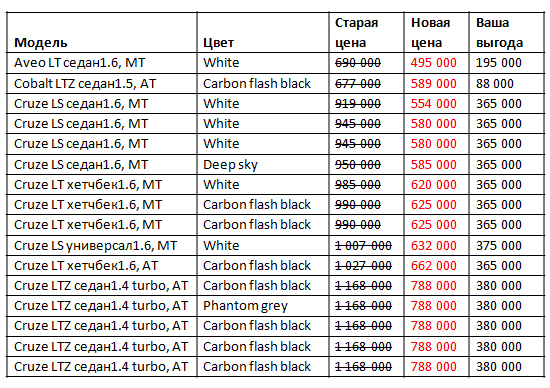This screenshot has height=388, width=550.
Task: Click the savings value 88 000
Action: pyautogui.click(x=495, y=83)
